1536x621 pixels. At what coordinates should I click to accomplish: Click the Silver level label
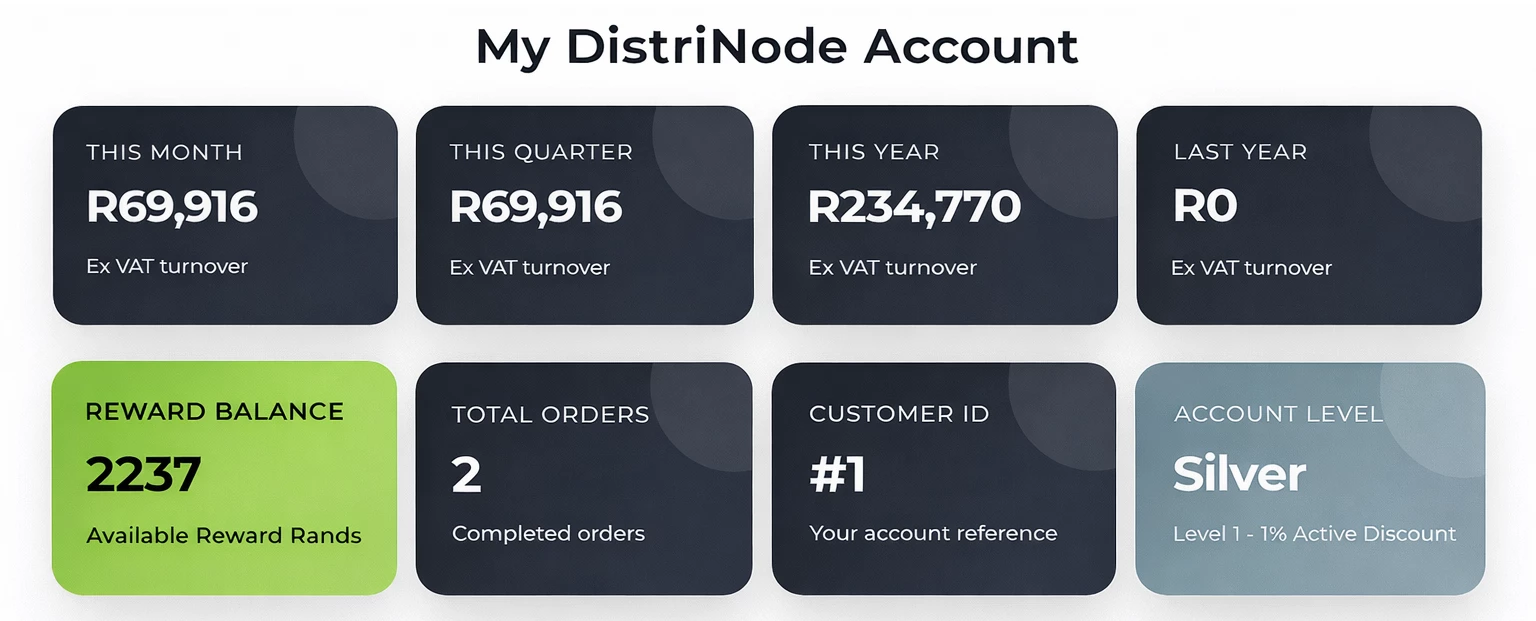[1239, 474]
